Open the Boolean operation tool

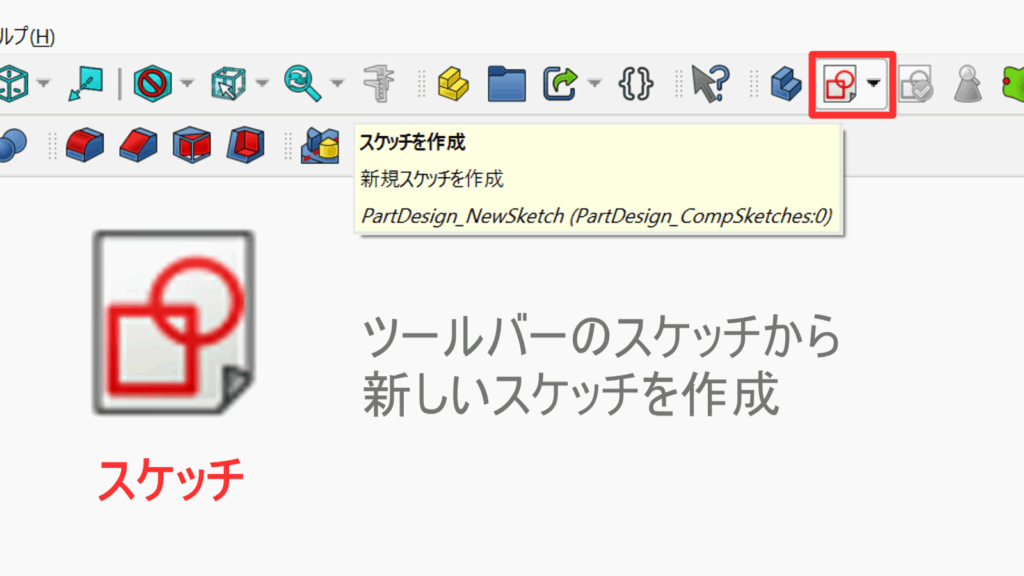(322, 147)
